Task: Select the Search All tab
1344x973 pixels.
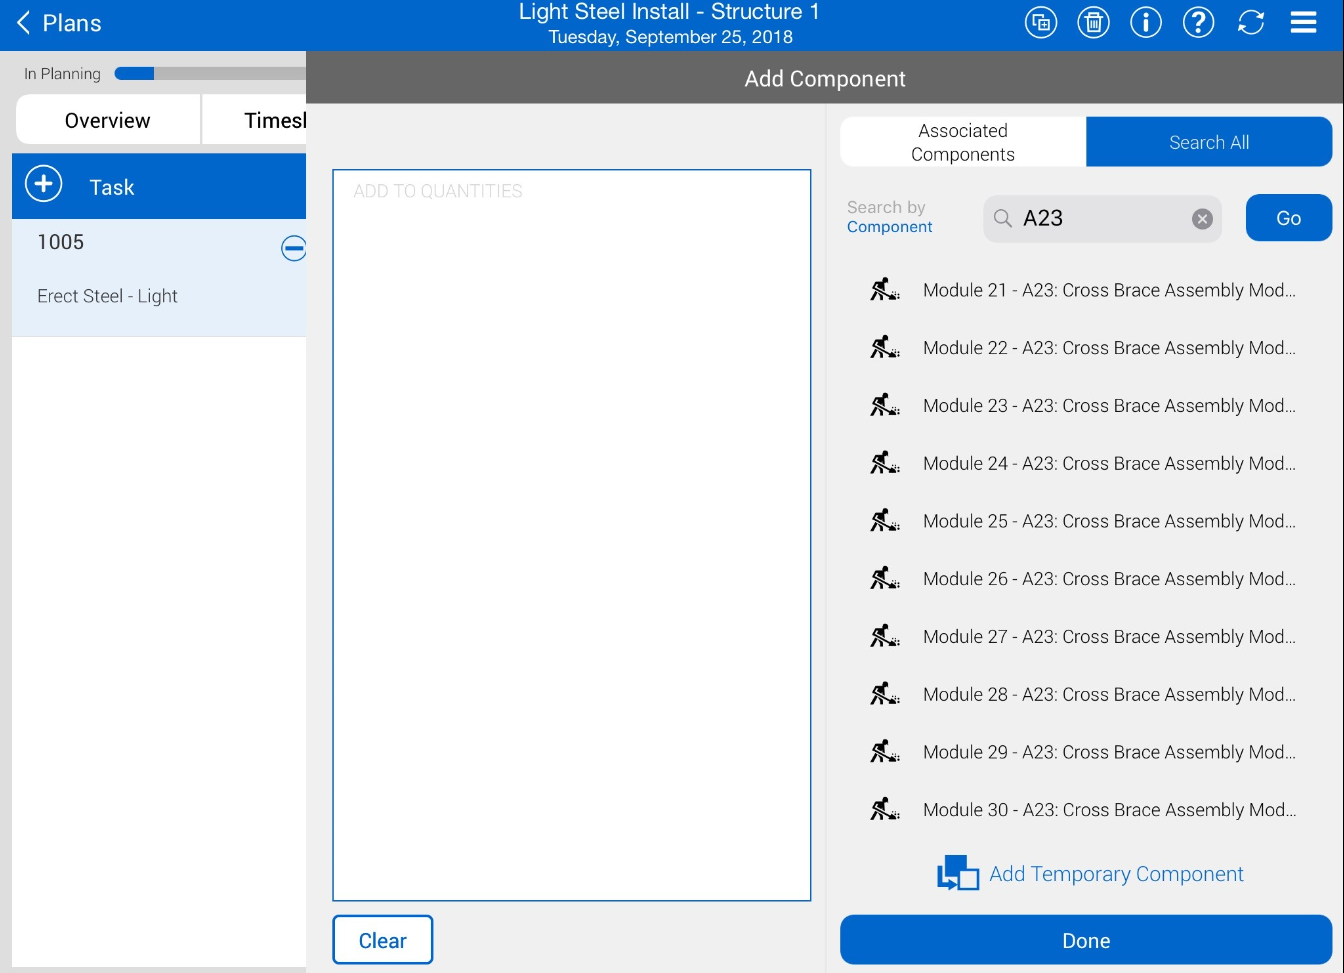Action: [x=1208, y=142]
